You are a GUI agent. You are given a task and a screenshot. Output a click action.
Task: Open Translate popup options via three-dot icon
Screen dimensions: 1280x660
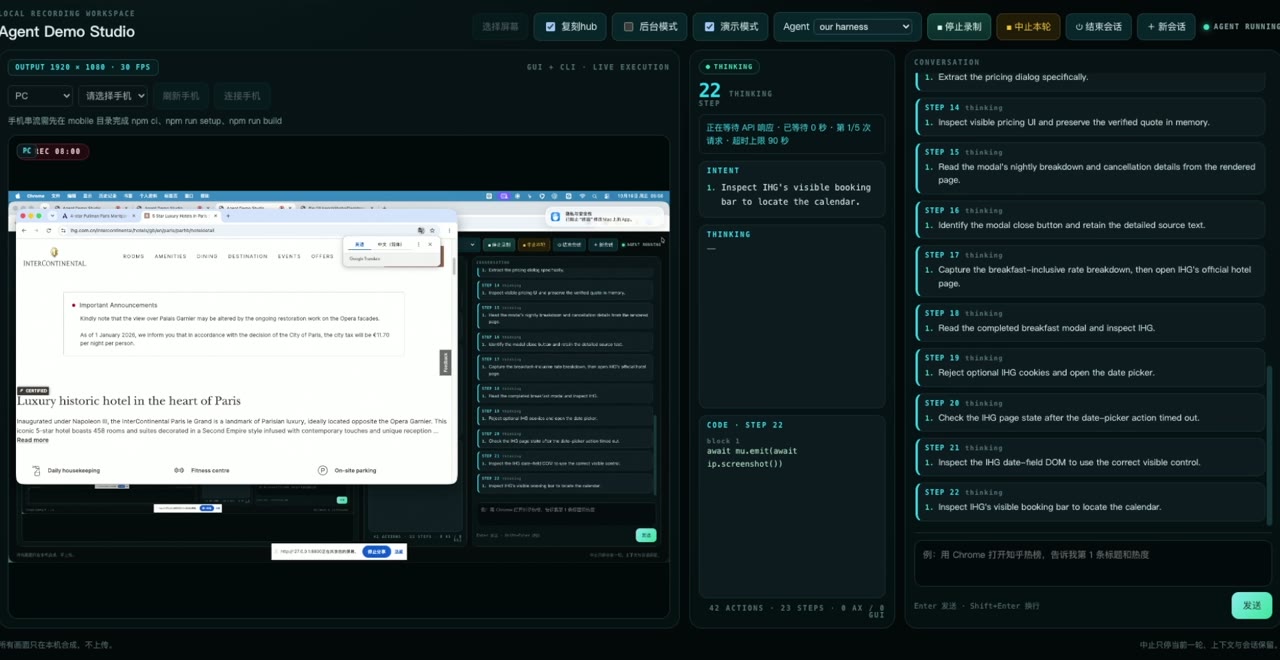[418, 244]
